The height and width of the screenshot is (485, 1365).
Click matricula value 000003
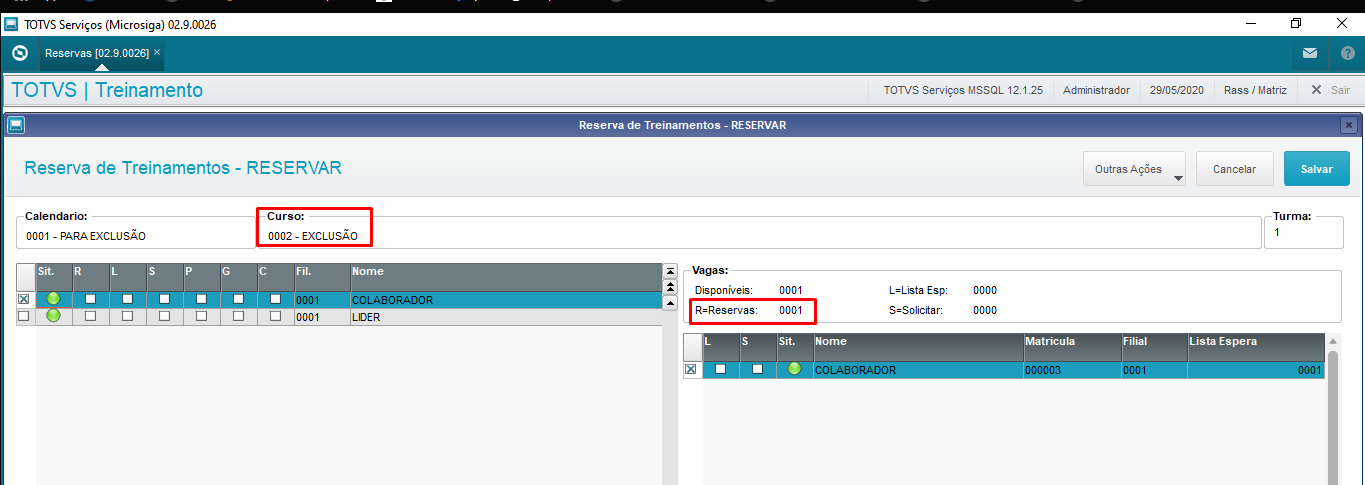pos(1043,370)
